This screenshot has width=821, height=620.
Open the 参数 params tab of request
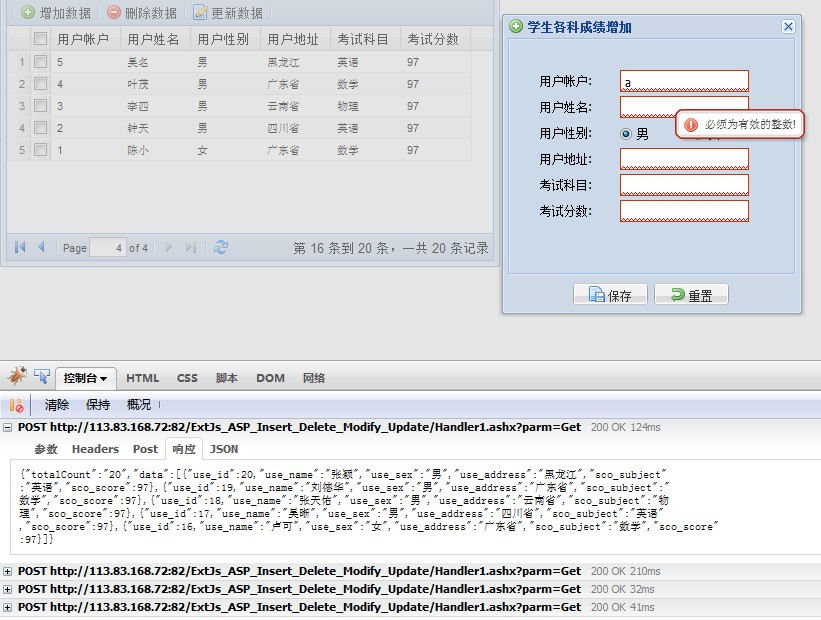click(x=46, y=449)
